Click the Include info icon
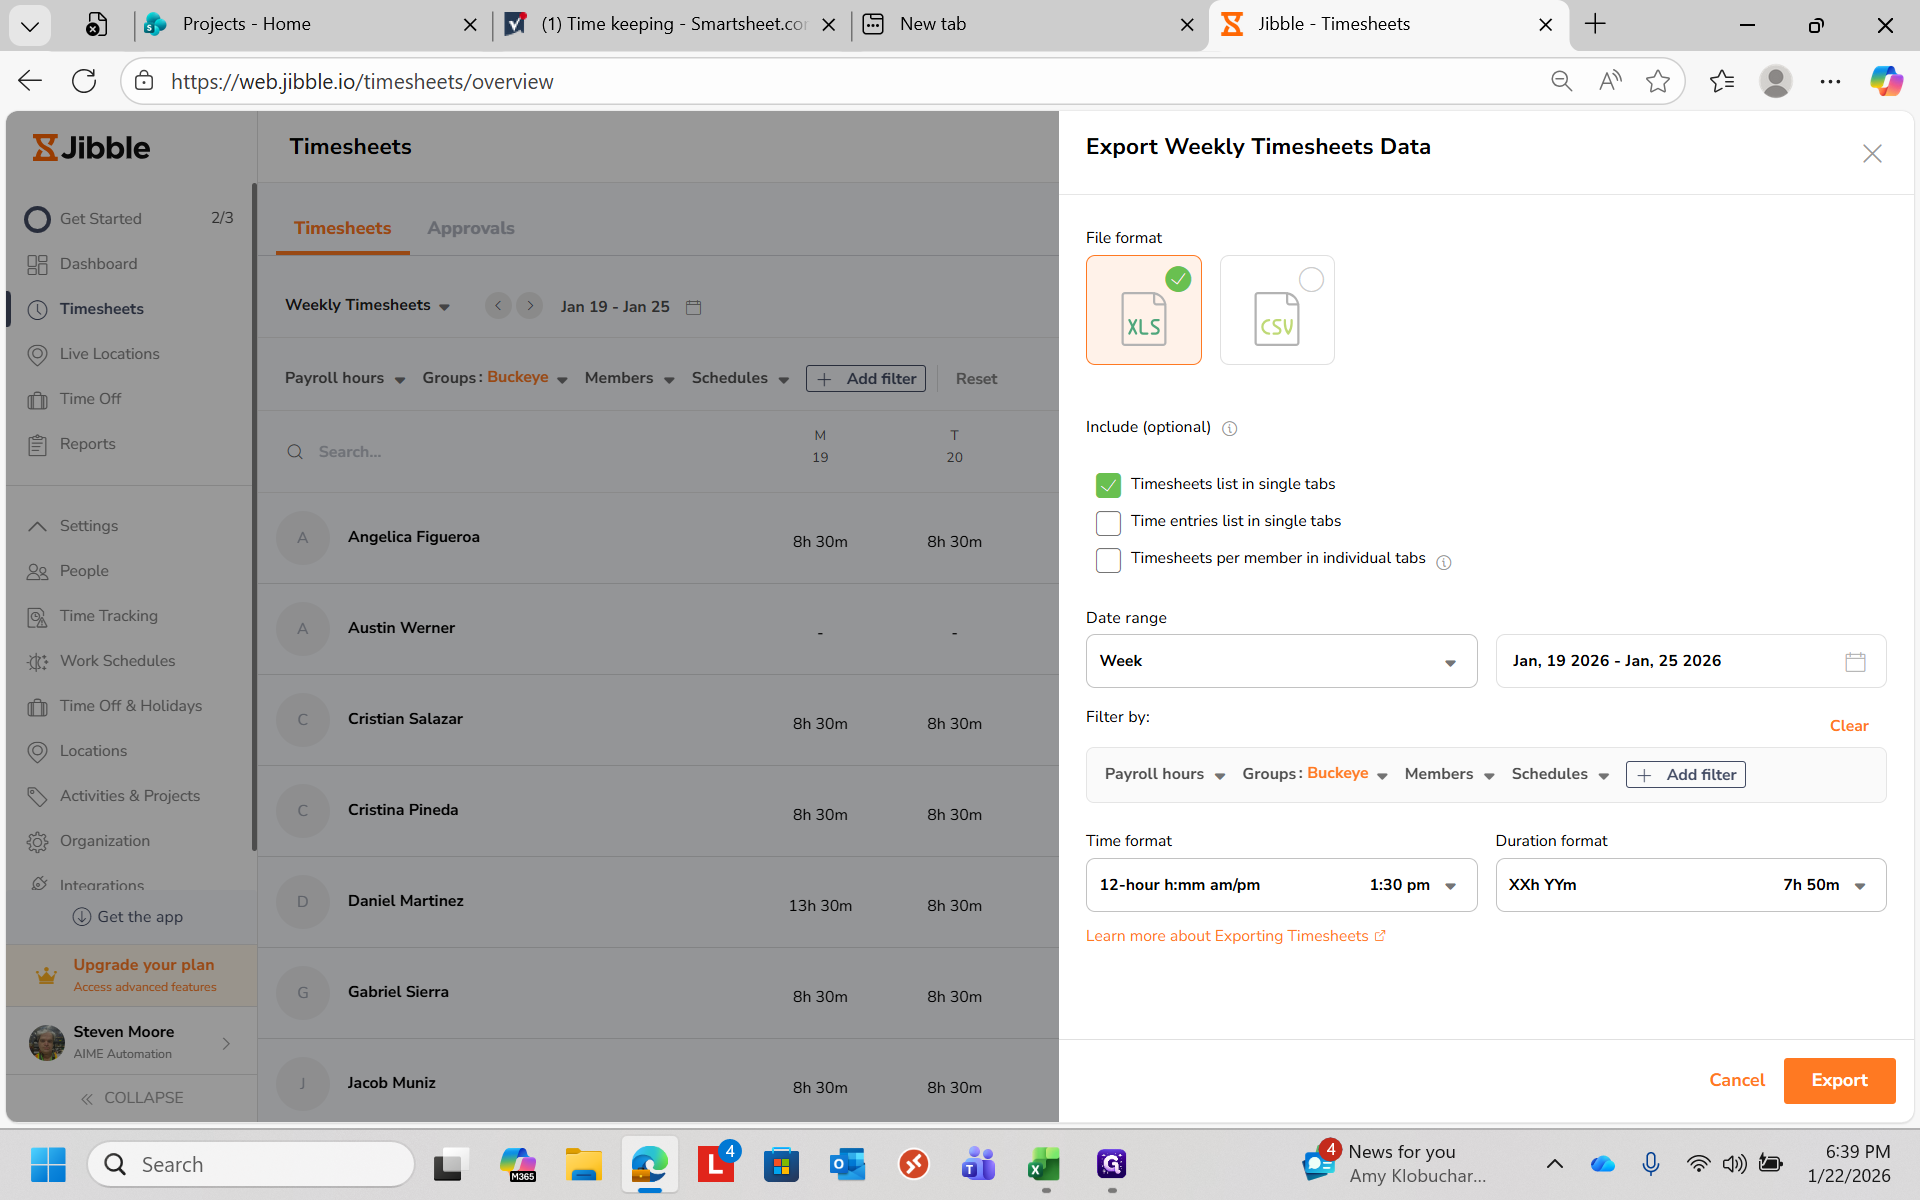This screenshot has width=1920, height=1200. (1230, 429)
